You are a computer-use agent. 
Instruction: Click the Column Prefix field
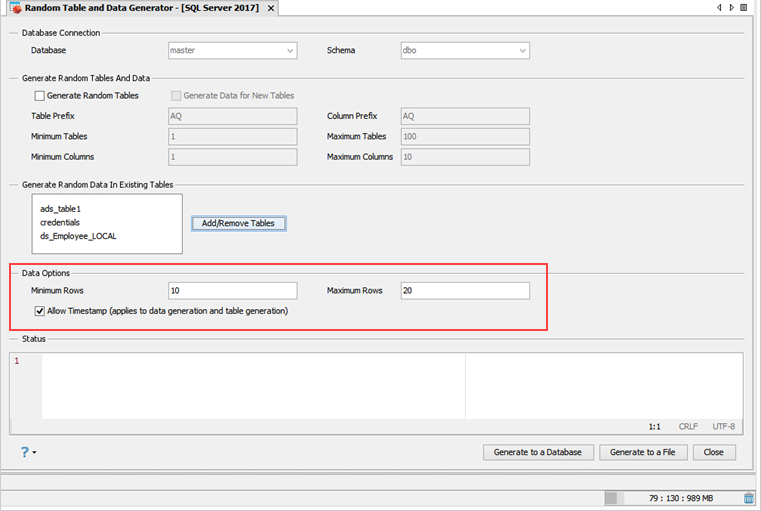[465, 116]
